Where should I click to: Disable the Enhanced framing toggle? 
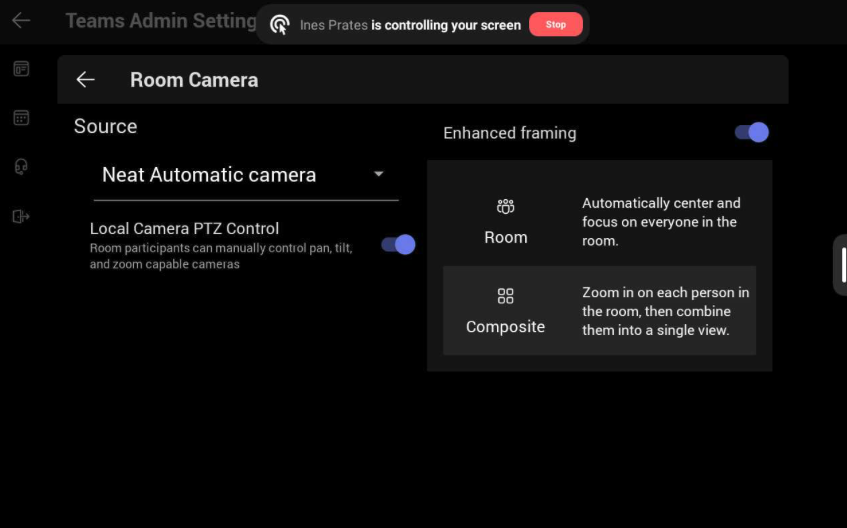751,132
